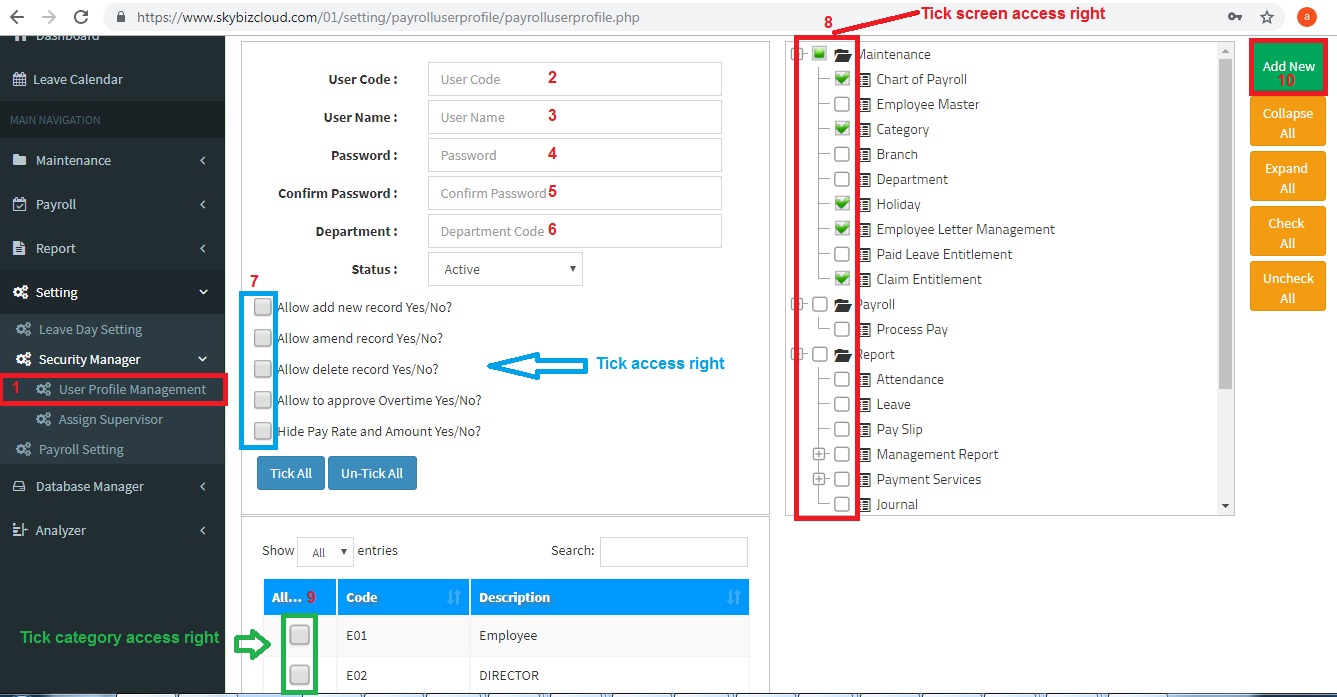This screenshot has height=697, width=1337.
Task: Click the browser reload icon
Action: click(x=82, y=17)
